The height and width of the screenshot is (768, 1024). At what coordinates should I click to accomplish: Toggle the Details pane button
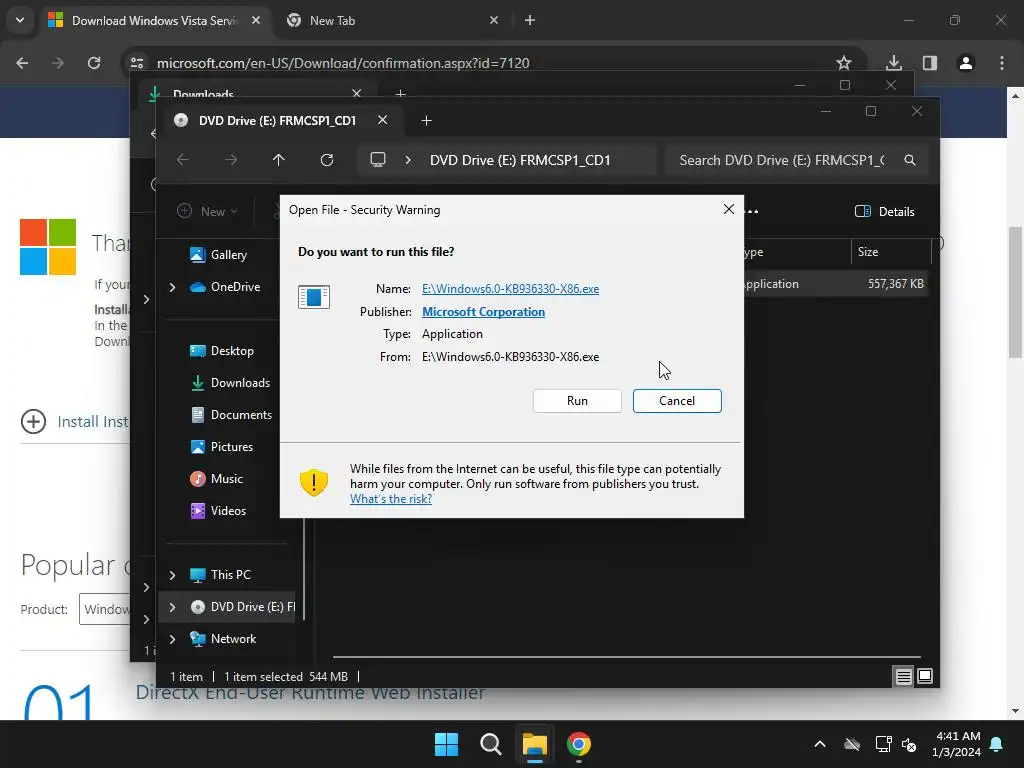(885, 212)
